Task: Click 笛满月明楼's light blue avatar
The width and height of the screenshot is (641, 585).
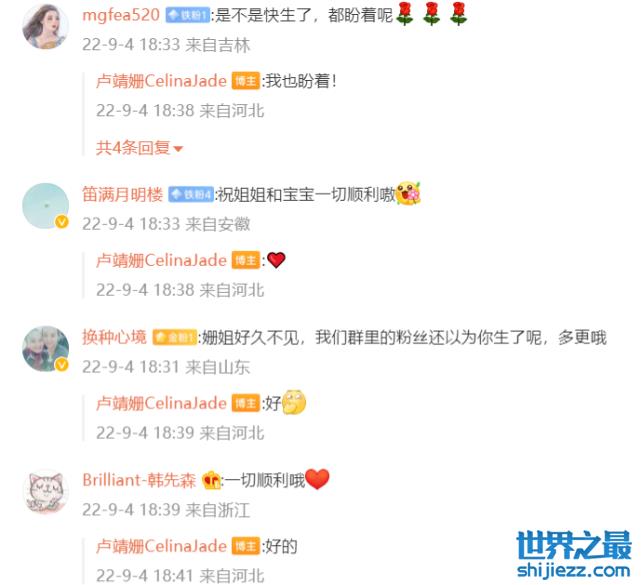Action: pos(45,206)
